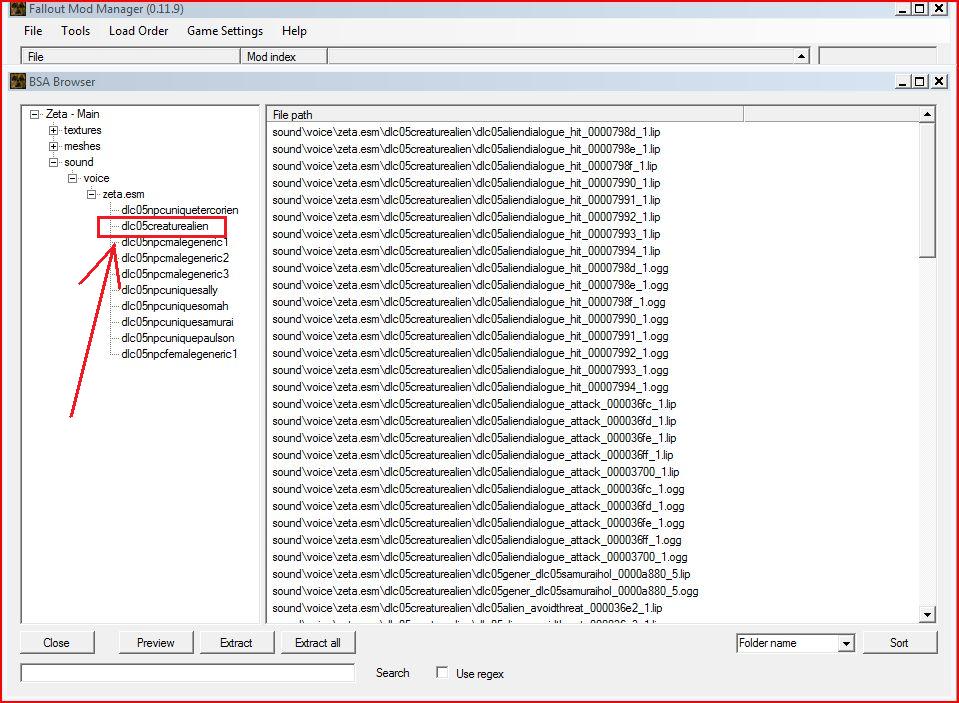Click the Close button in BSA Browser
959x703 pixels.
click(57, 642)
